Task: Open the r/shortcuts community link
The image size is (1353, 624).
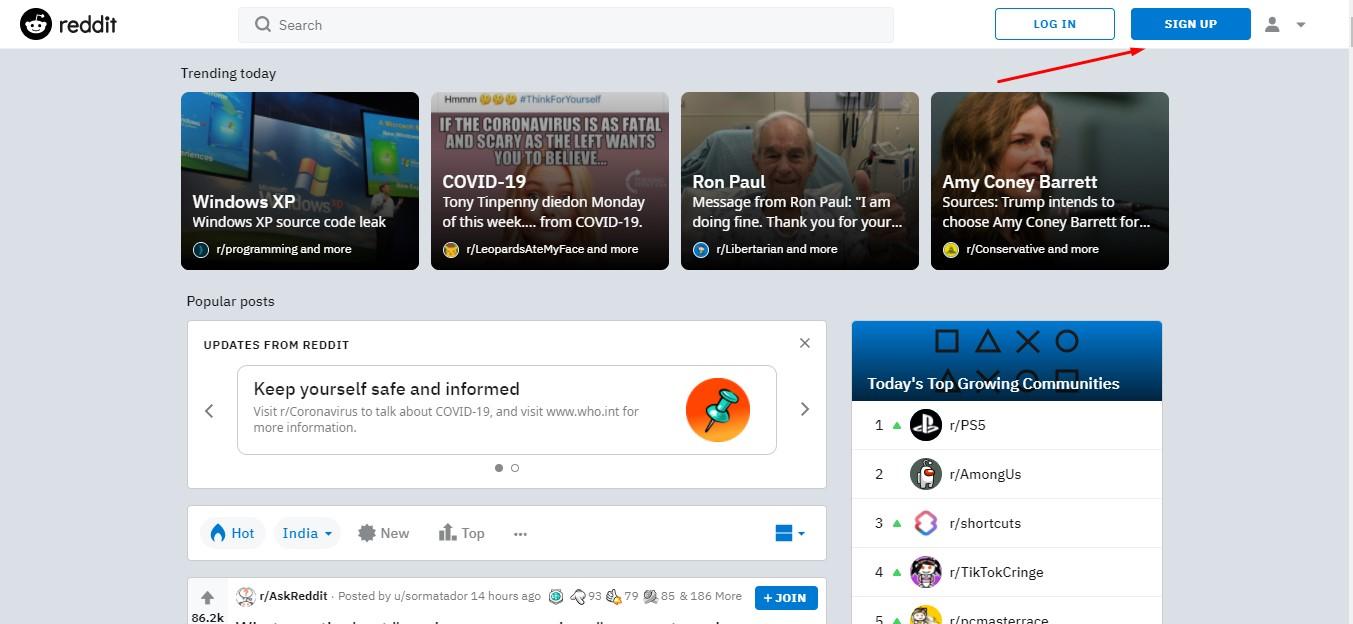Action: 985,523
